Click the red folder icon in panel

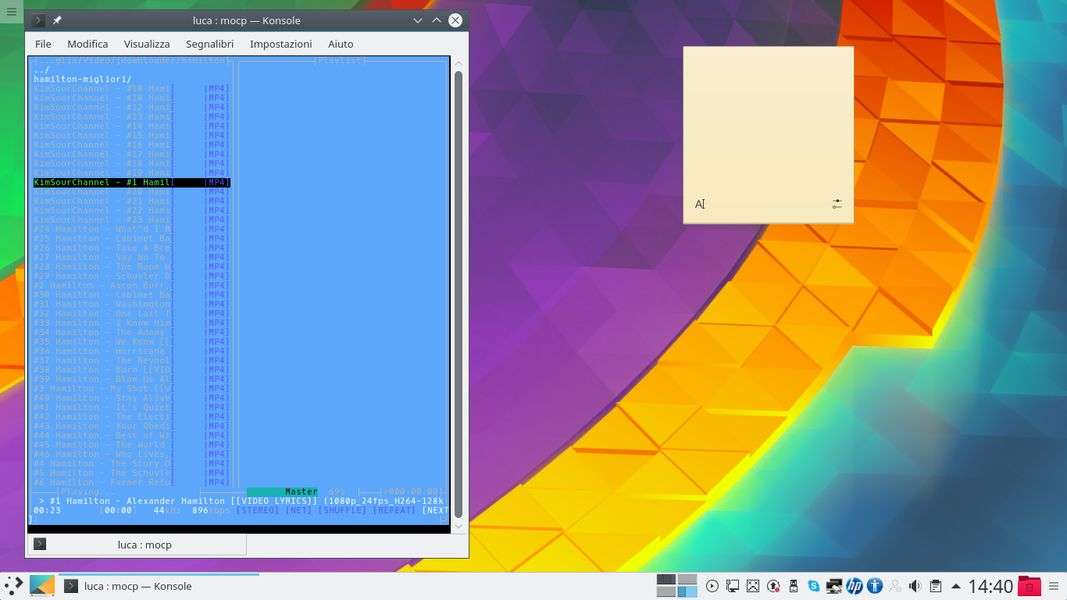[x=1029, y=586]
